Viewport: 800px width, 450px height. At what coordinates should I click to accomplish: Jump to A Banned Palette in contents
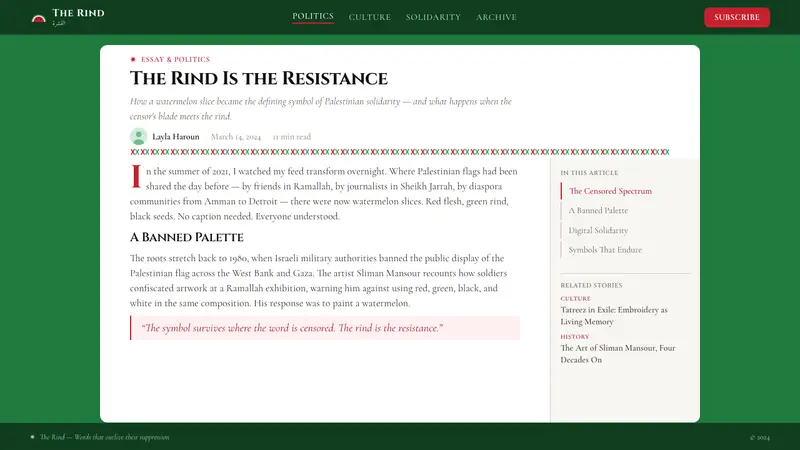point(598,210)
